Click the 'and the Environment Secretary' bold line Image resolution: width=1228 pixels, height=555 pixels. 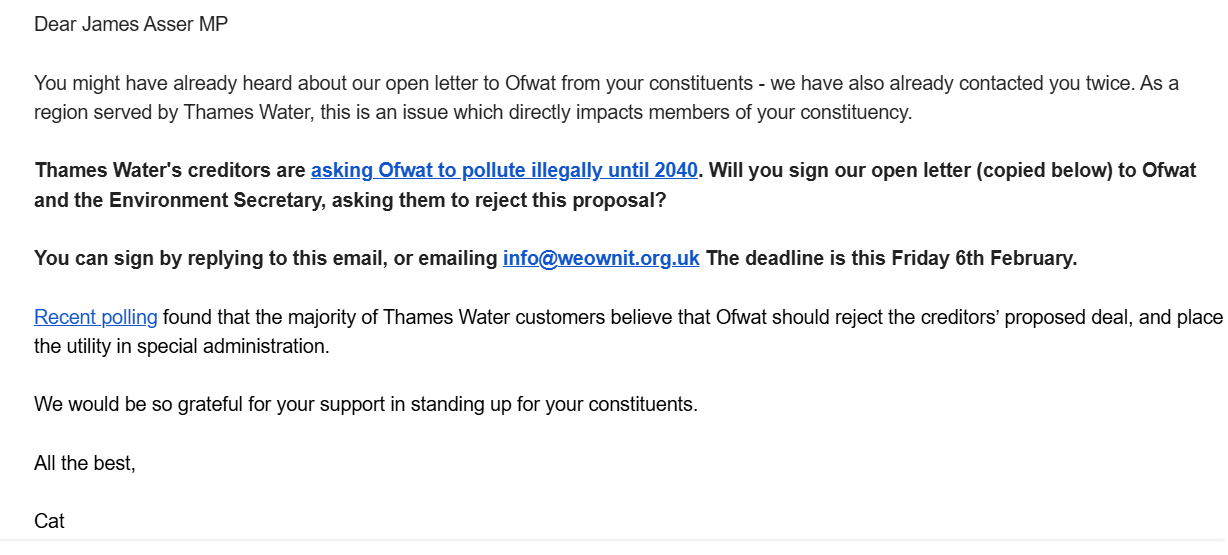point(180,200)
